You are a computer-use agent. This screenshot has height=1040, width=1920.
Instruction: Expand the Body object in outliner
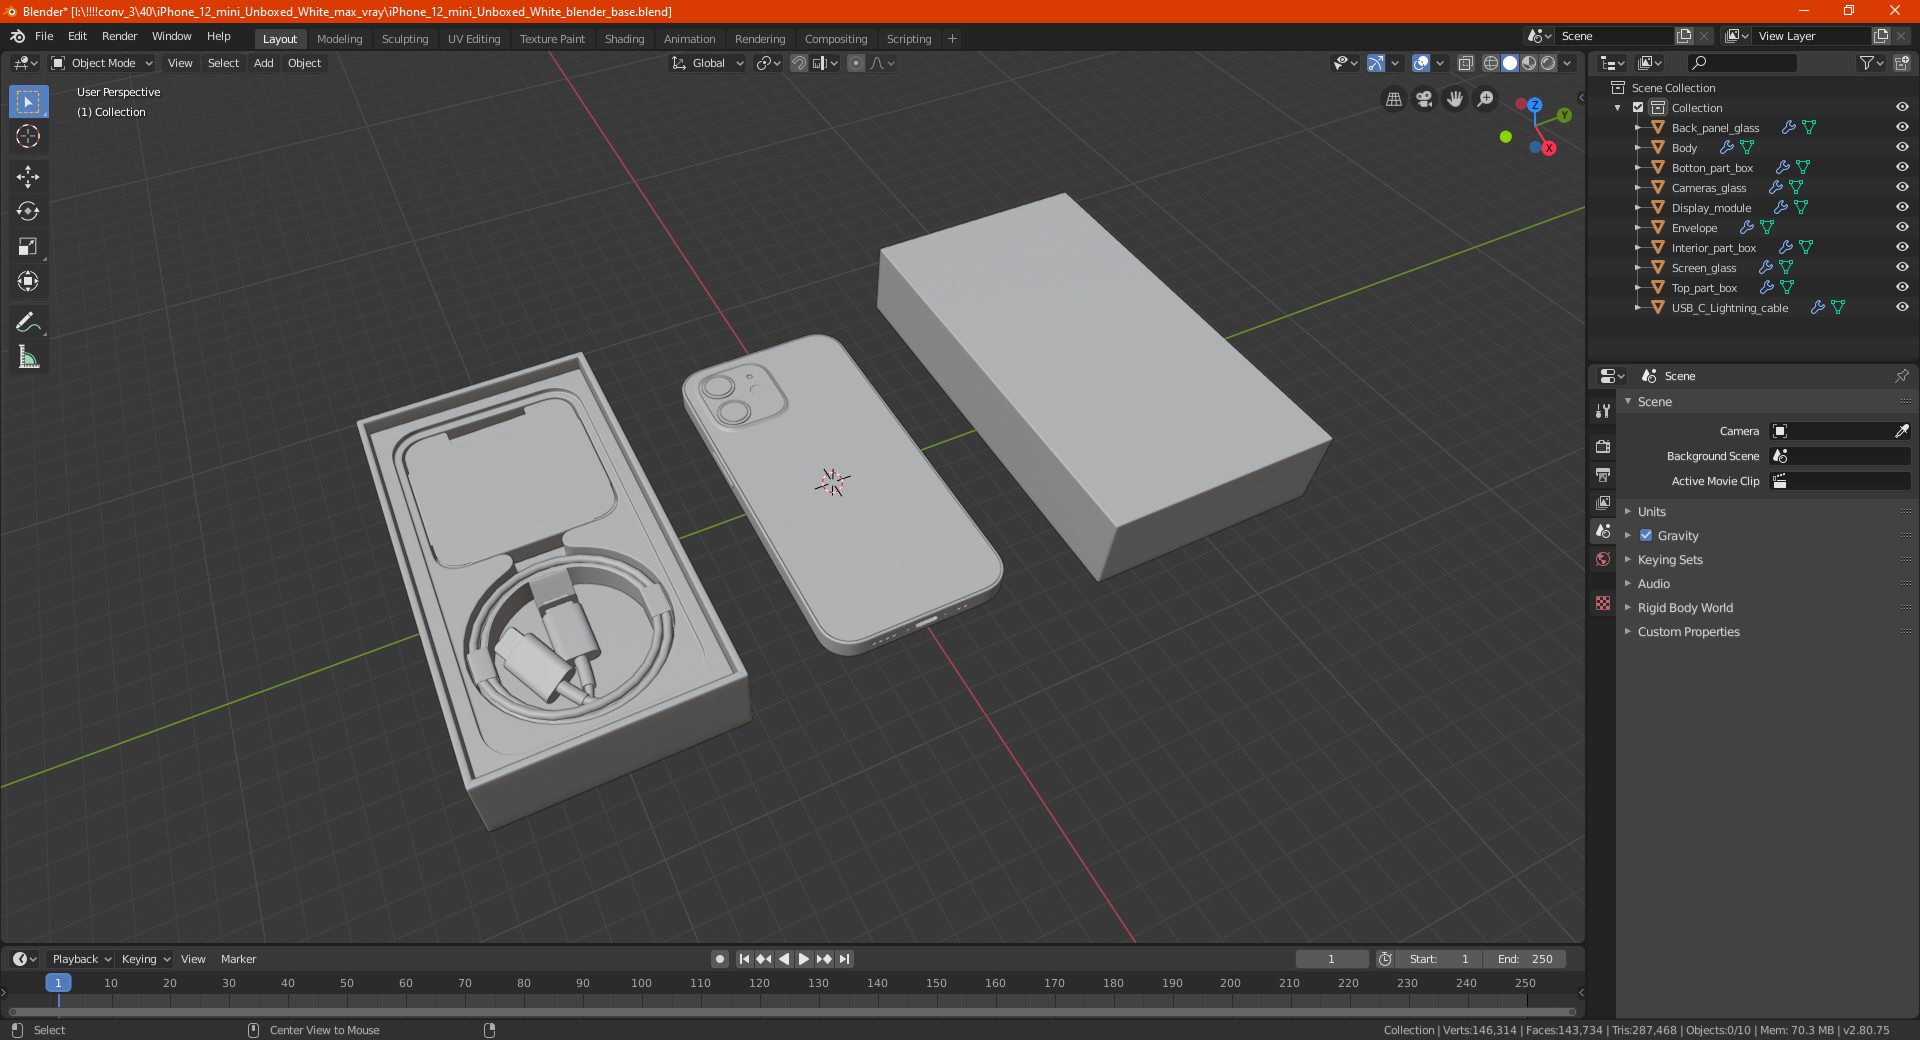coord(1638,148)
